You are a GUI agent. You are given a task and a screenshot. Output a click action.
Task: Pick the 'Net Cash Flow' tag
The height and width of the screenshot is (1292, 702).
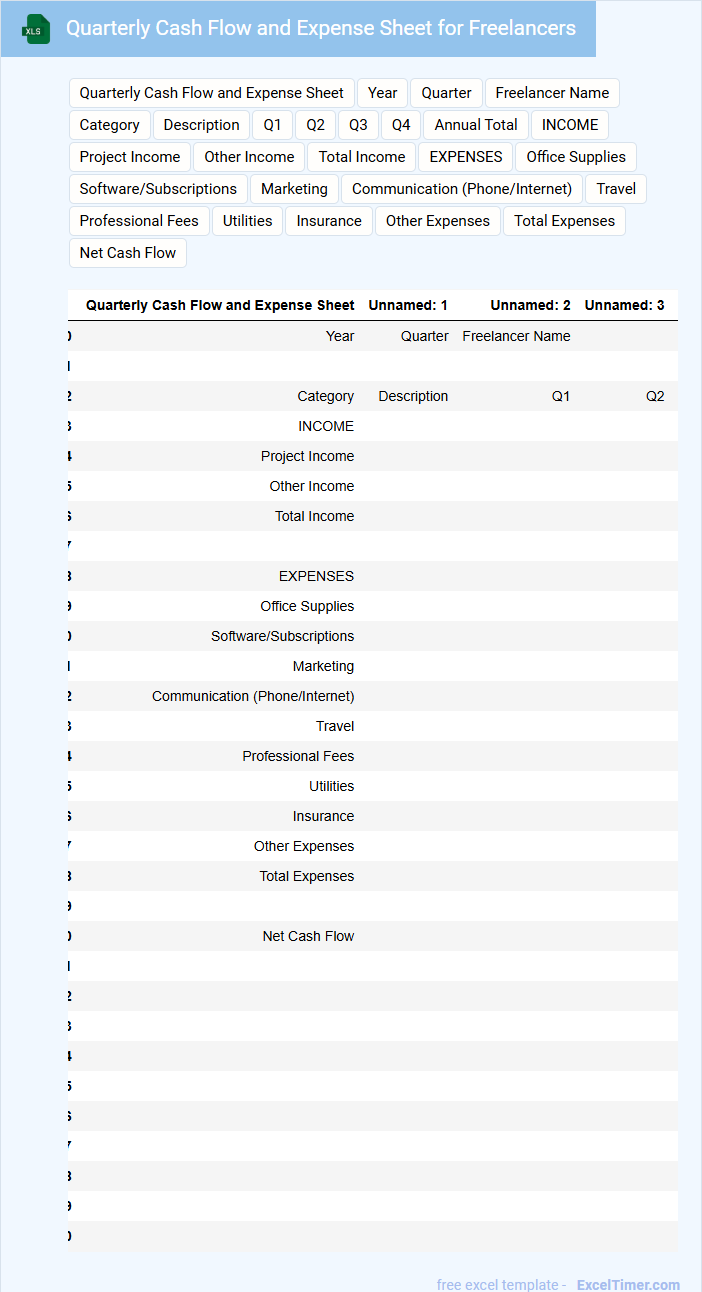[128, 253]
